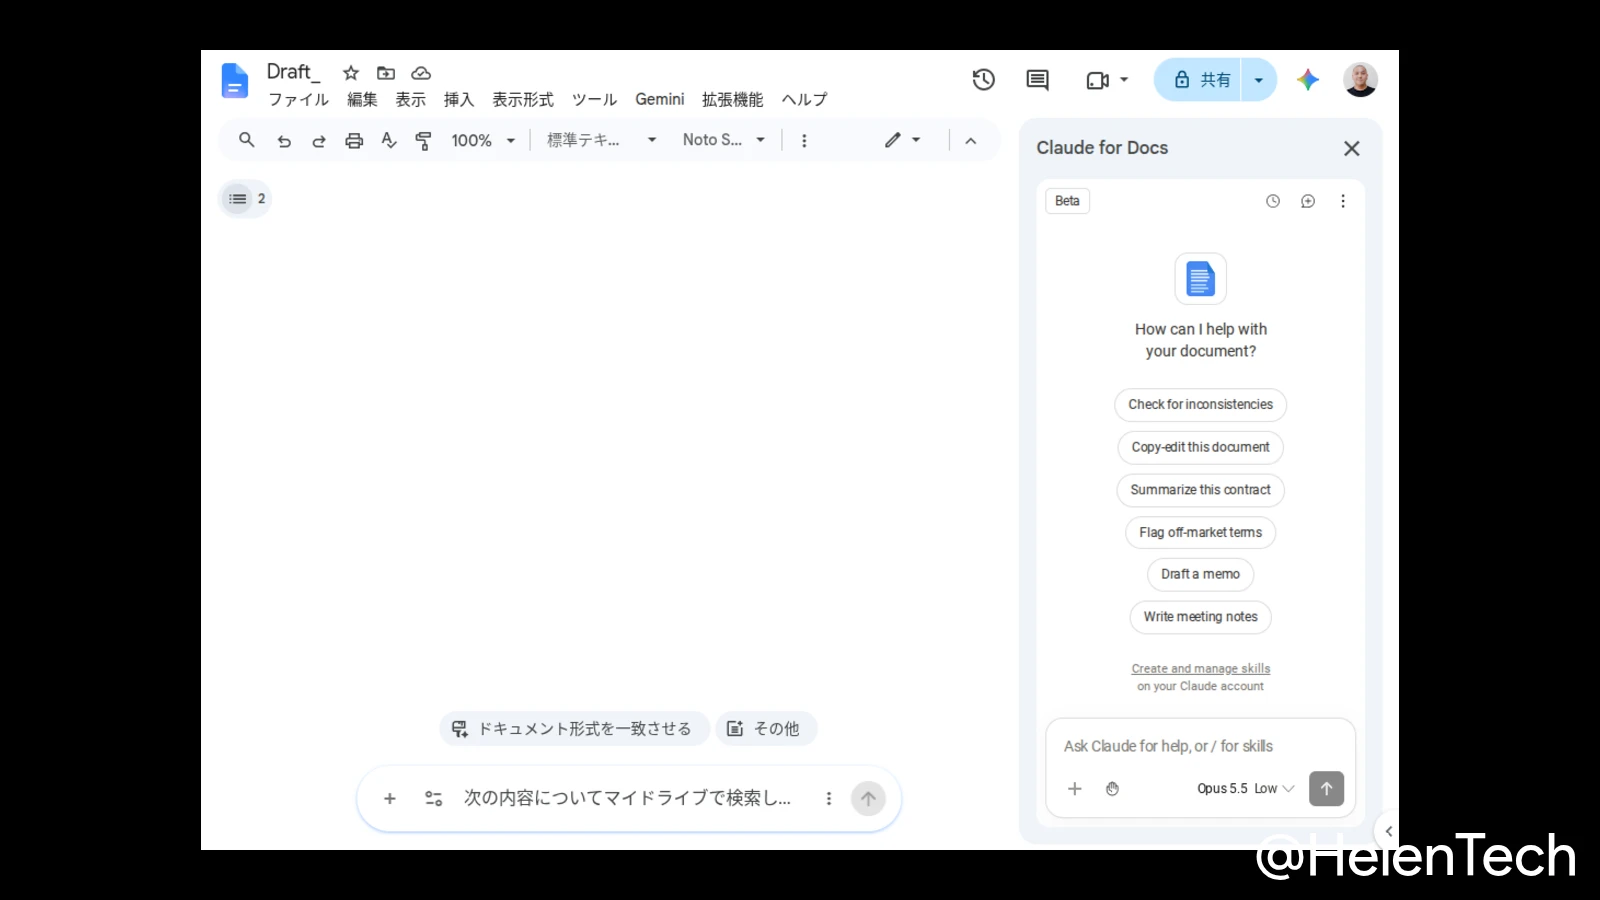The width and height of the screenshot is (1600, 900).
Task: Open ツール menu
Action: click(595, 100)
